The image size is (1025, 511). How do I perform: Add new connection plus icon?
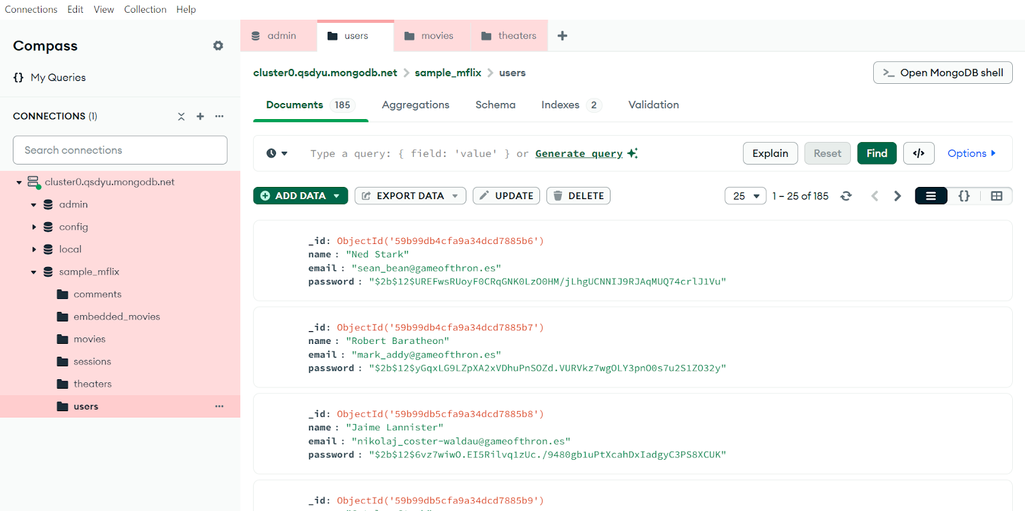[201, 116]
